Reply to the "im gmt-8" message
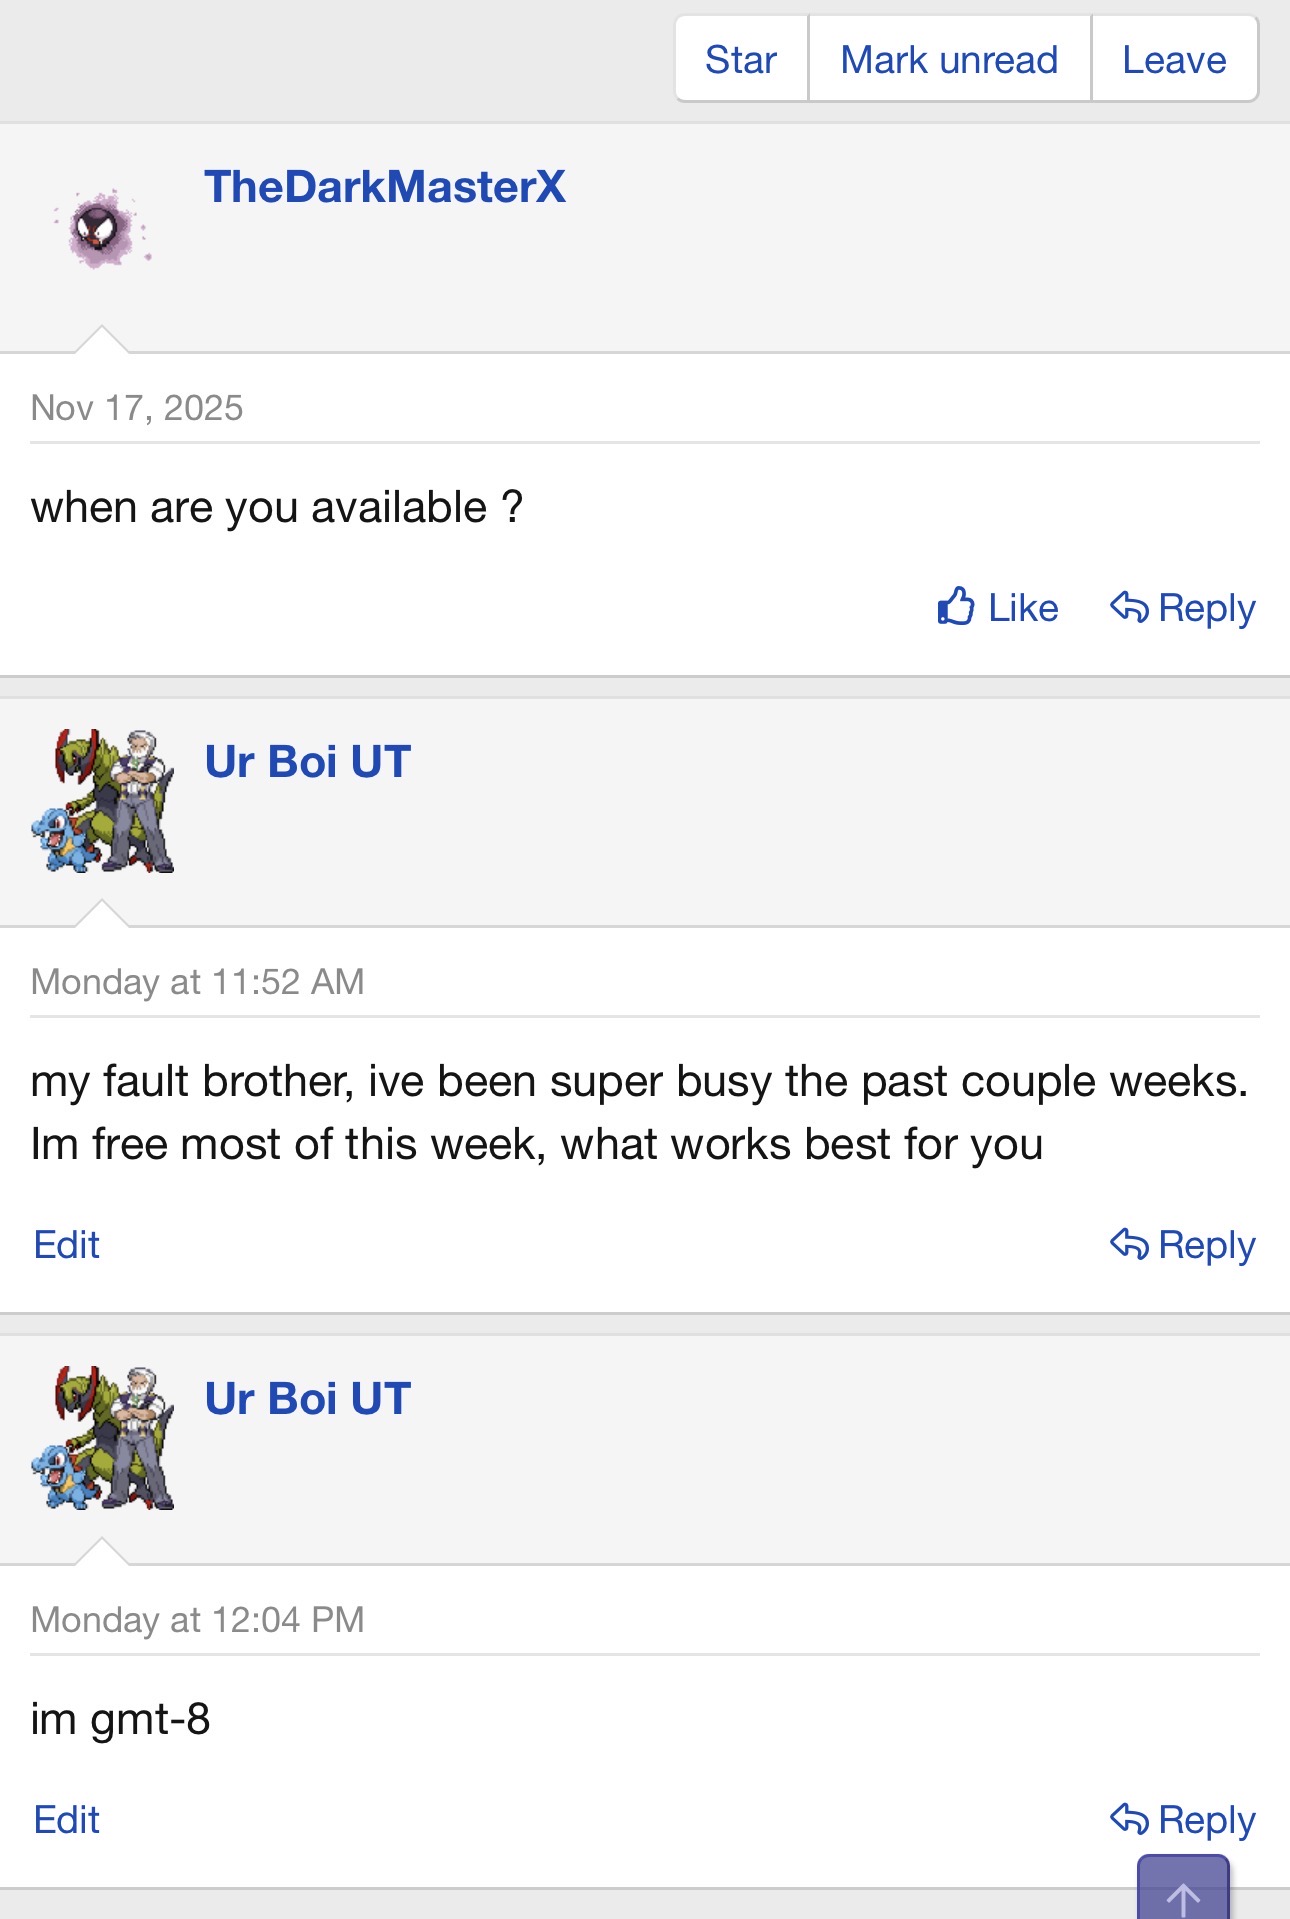 click(1183, 1819)
